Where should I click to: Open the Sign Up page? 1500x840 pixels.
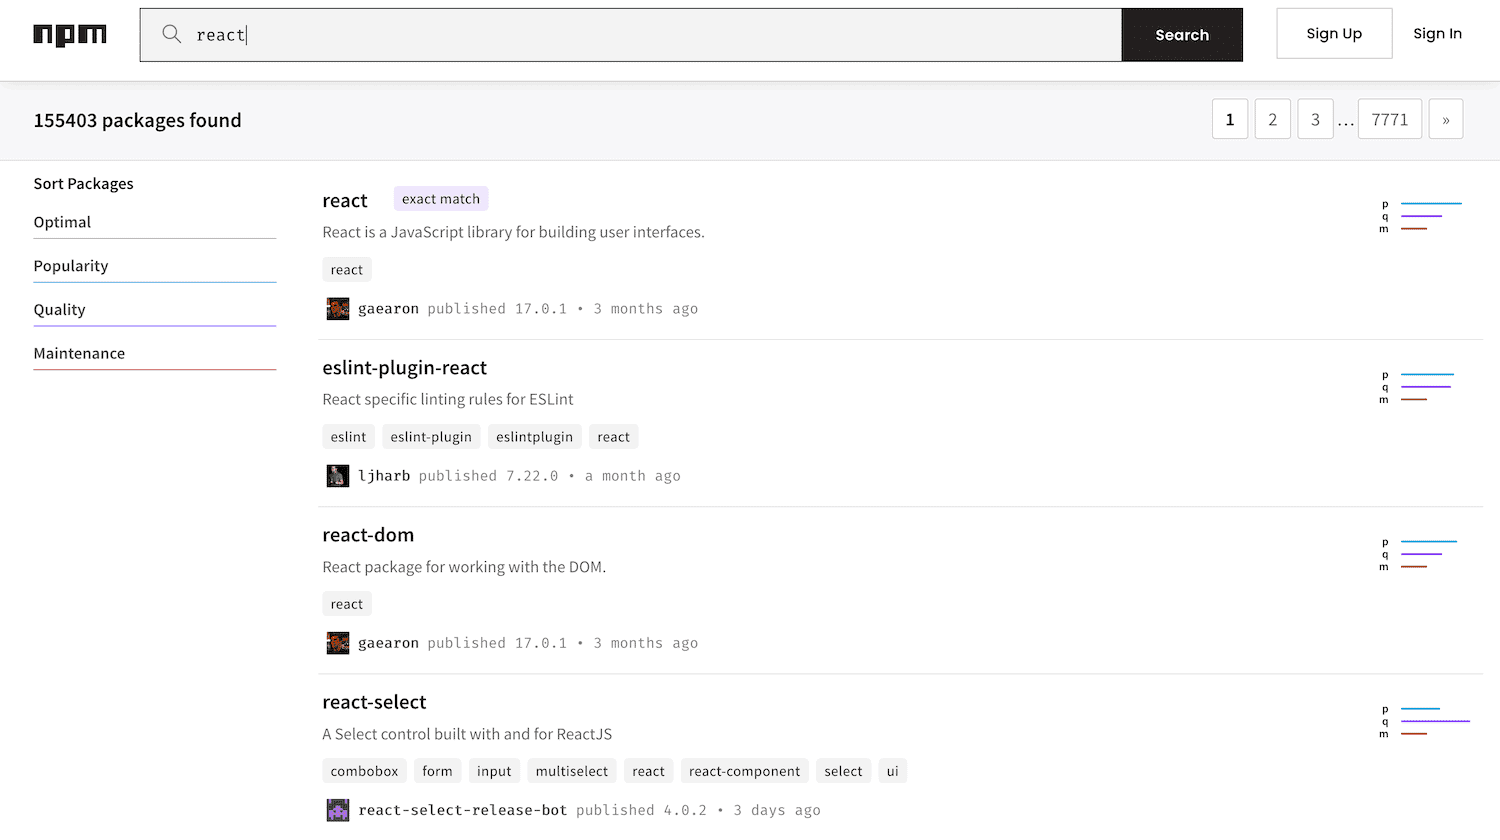click(x=1334, y=33)
